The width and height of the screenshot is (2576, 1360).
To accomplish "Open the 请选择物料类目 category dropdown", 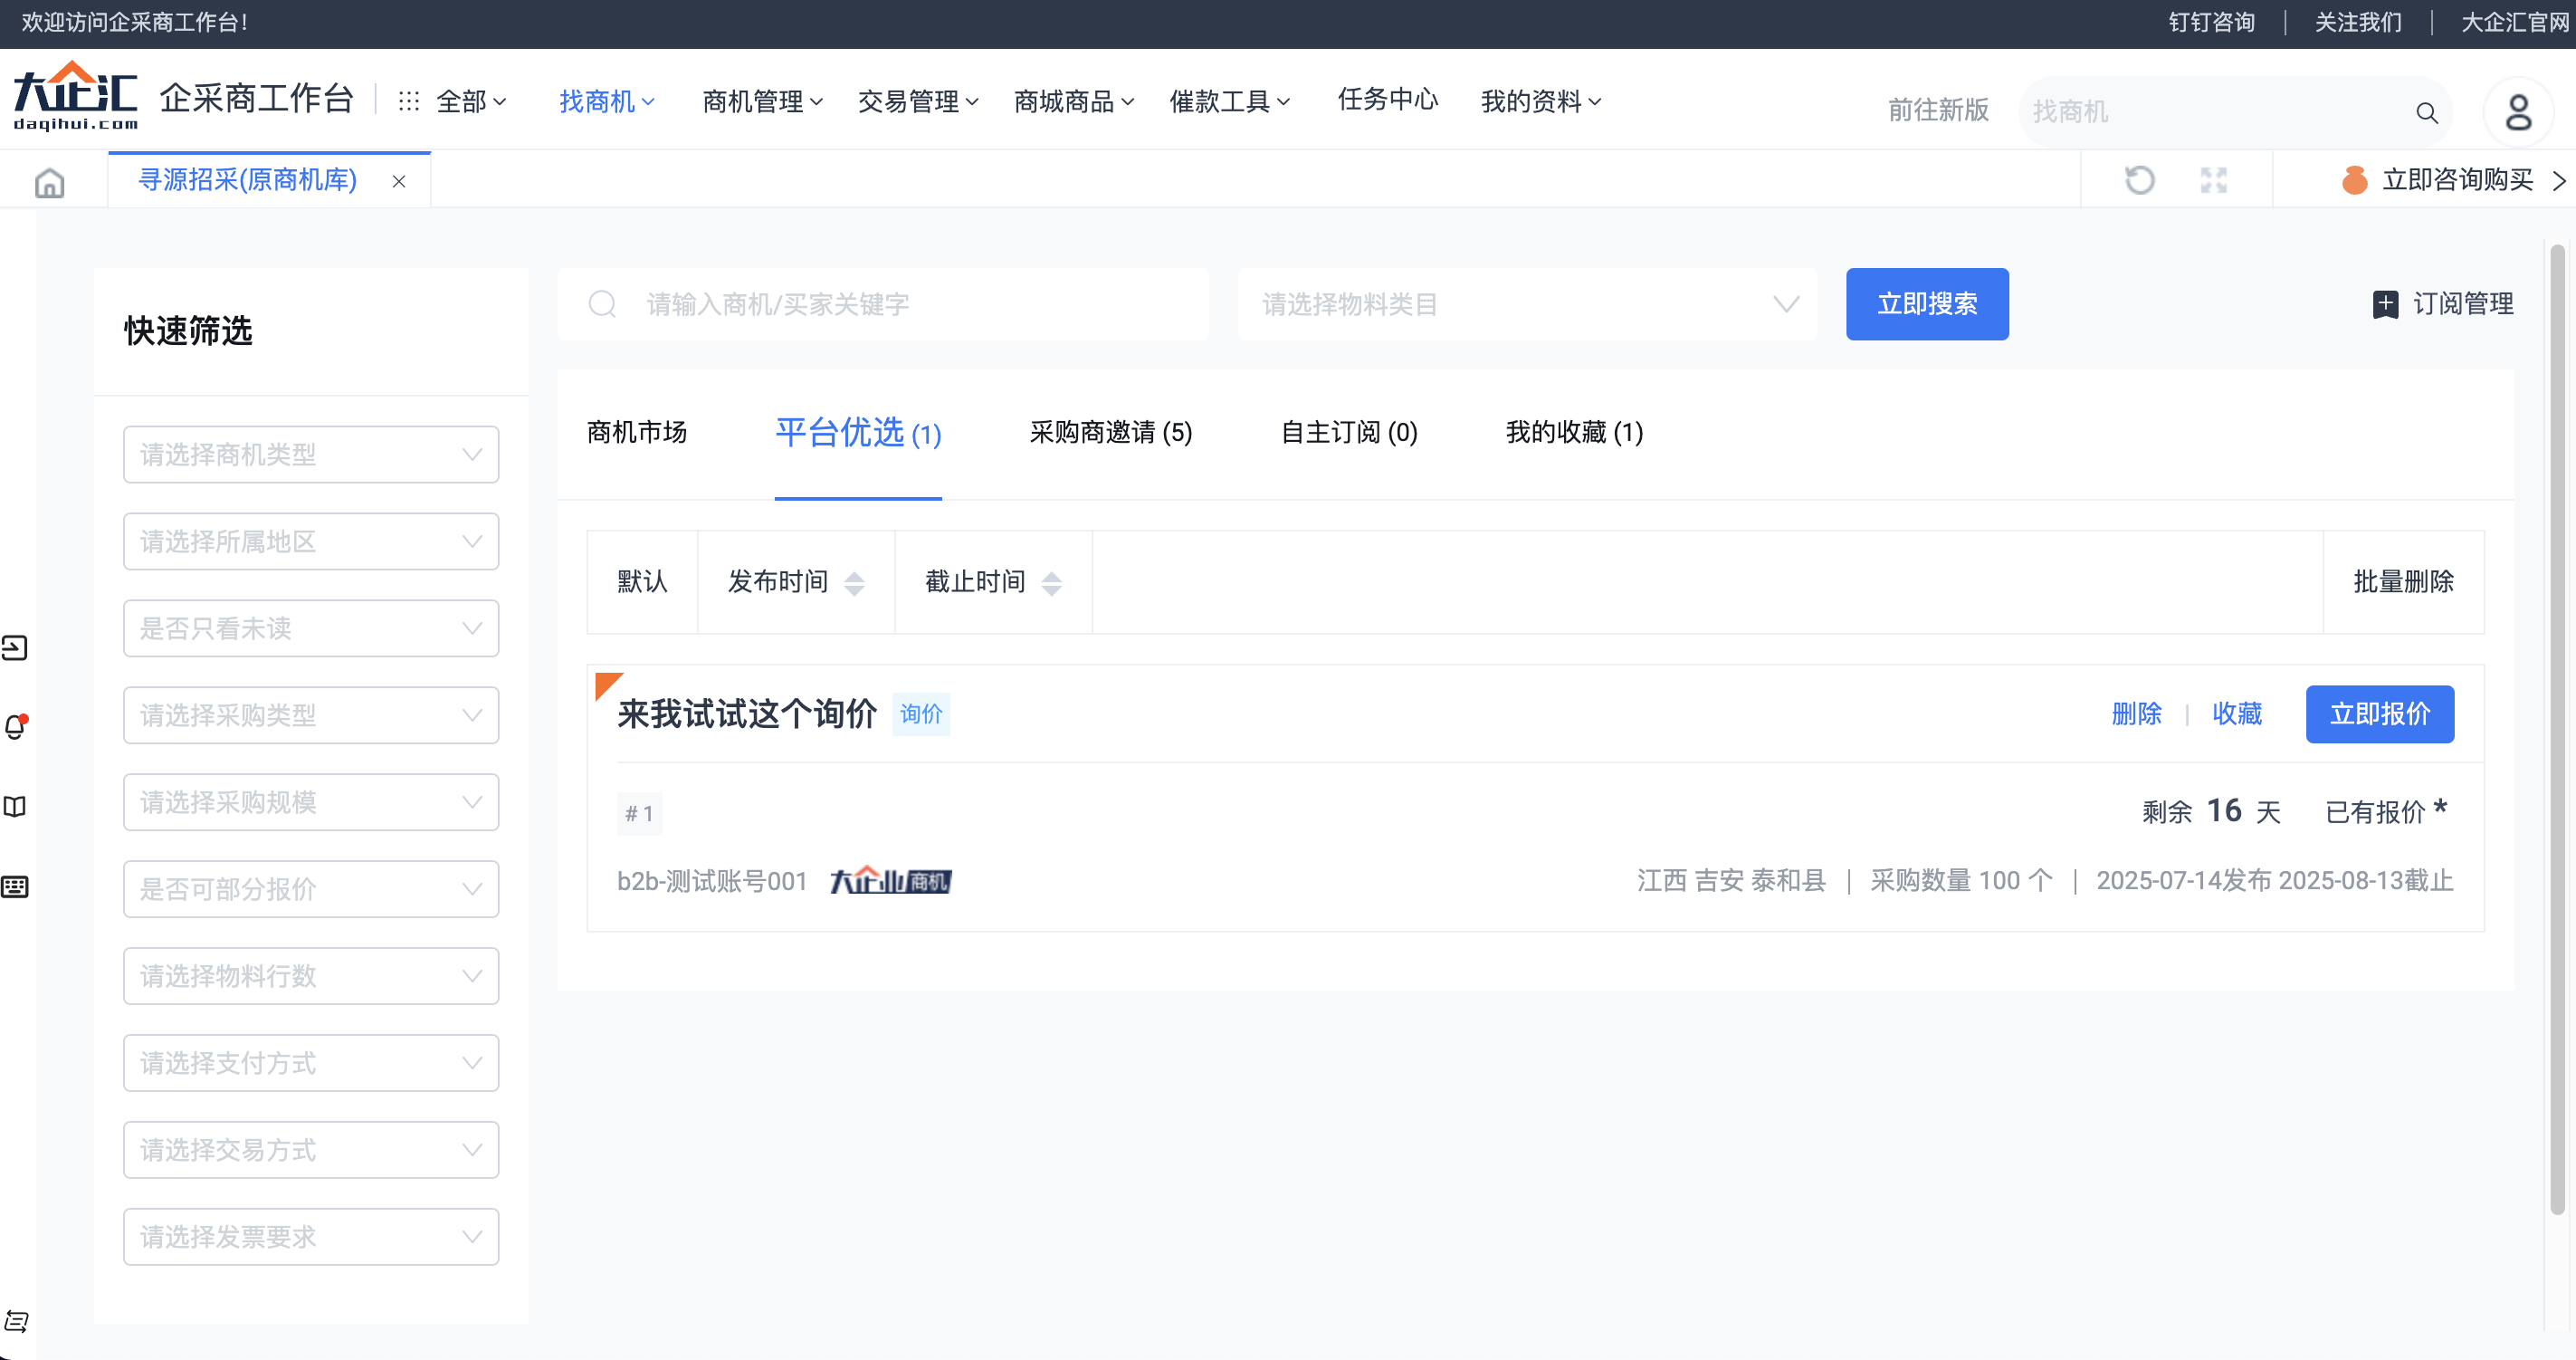I will point(1527,304).
